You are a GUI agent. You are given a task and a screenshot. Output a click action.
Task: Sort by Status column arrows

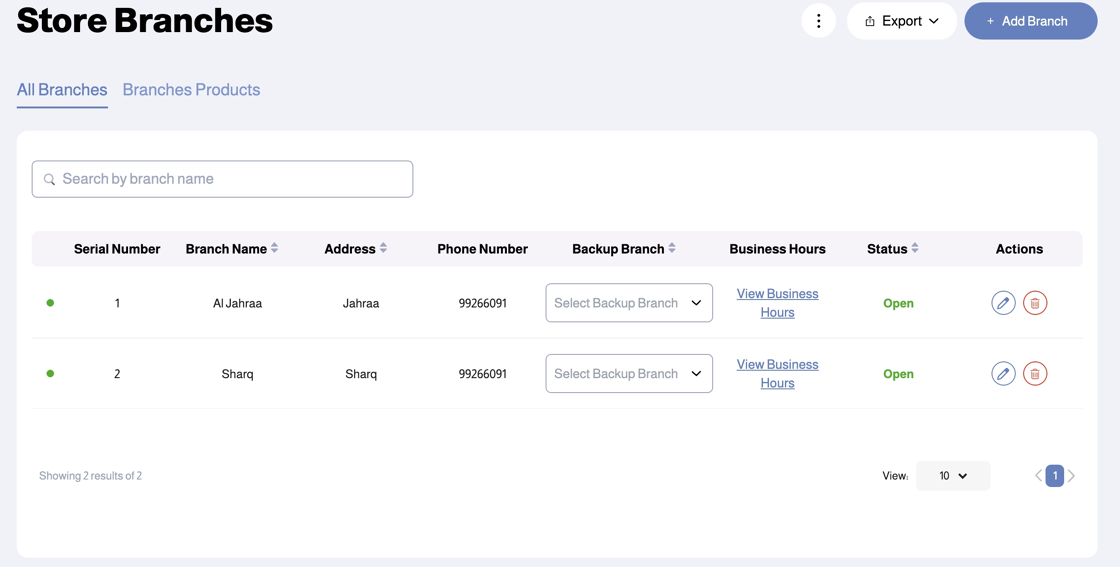[915, 248]
